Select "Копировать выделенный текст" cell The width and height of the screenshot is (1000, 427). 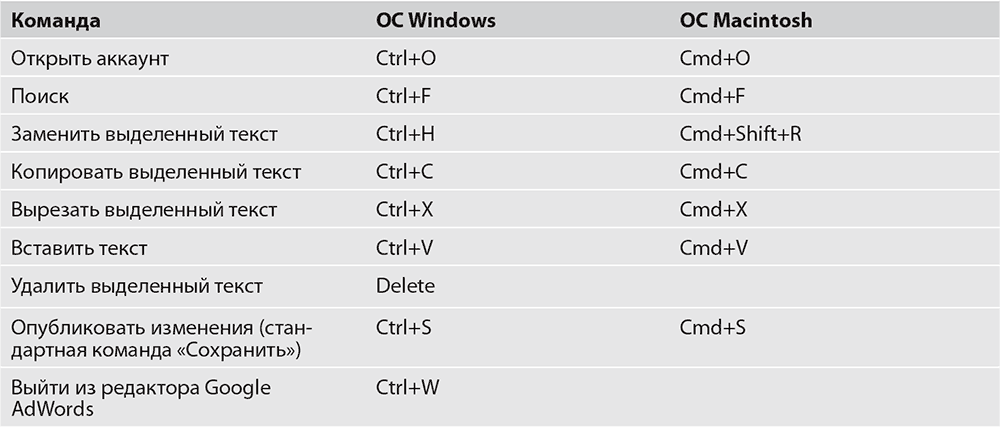pos(156,173)
